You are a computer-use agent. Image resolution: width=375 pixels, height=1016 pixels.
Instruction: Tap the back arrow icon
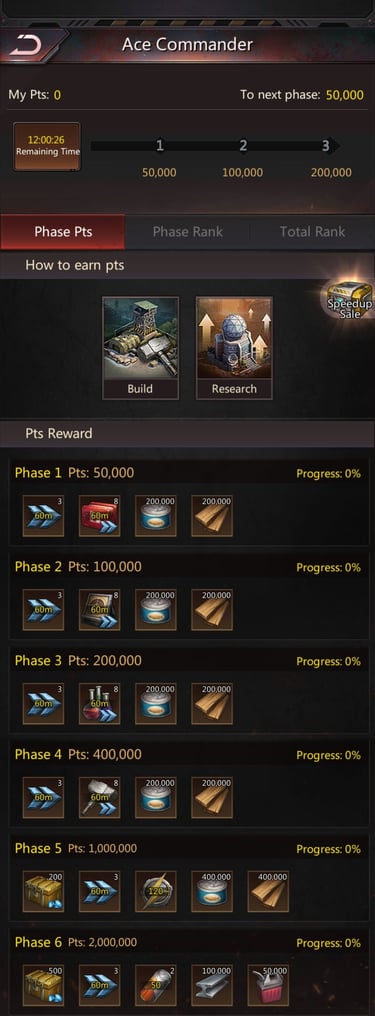pos(26,45)
